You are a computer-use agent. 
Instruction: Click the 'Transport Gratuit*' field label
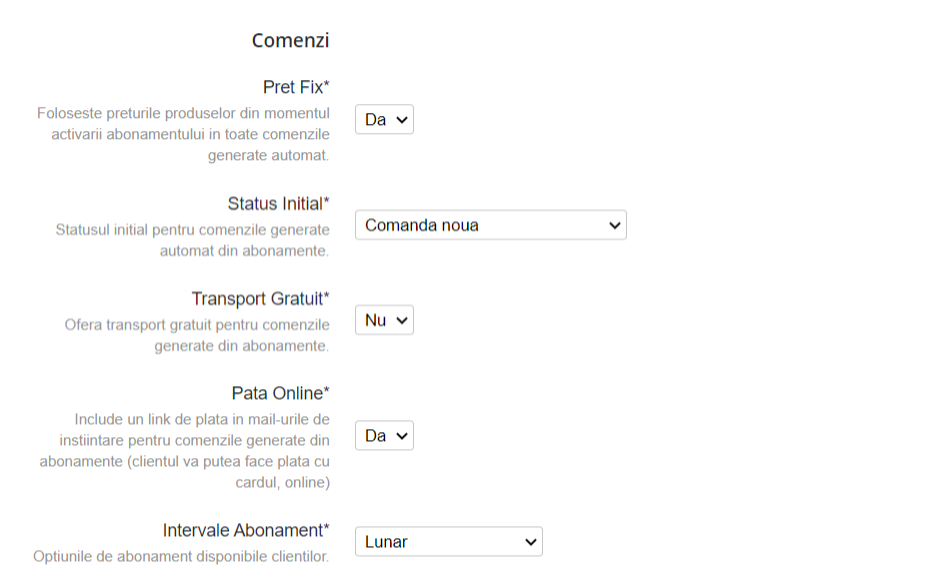(x=260, y=299)
